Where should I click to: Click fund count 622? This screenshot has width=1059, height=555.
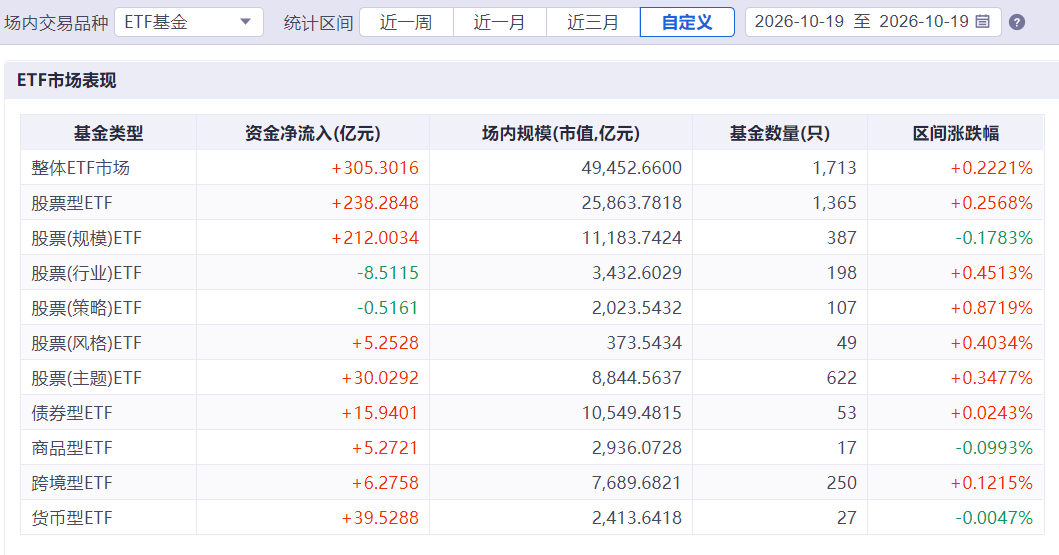[842, 378]
